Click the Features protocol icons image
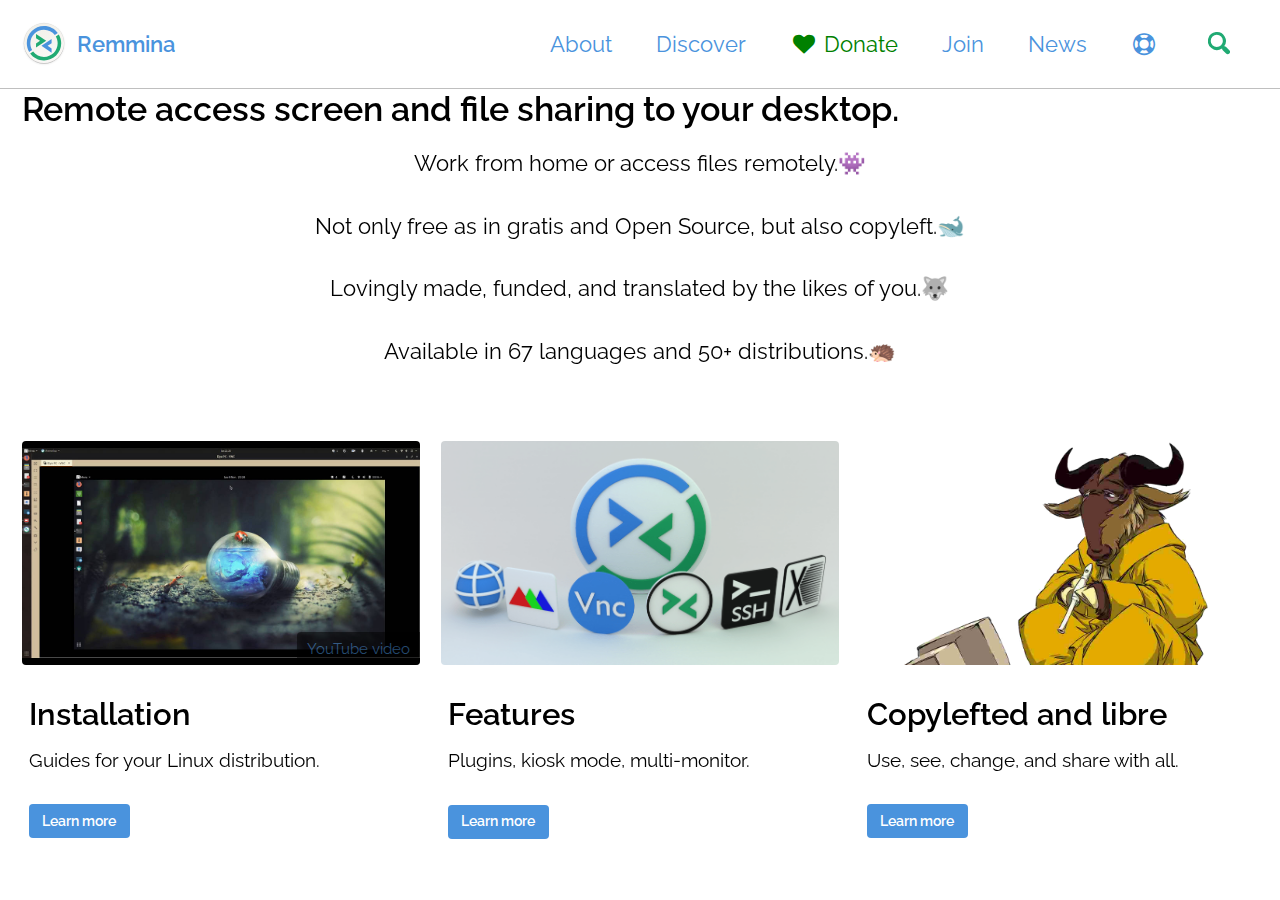 640,553
